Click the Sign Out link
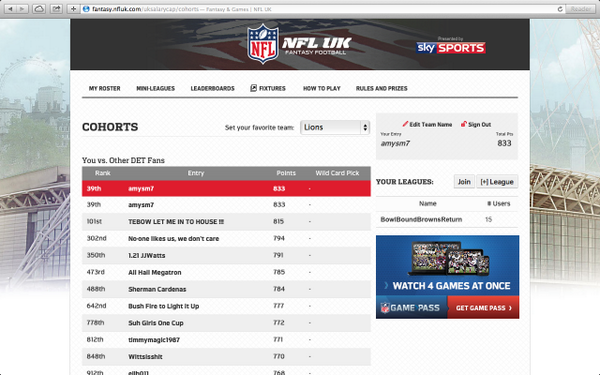600x375 pixels. tap(479, 124)
